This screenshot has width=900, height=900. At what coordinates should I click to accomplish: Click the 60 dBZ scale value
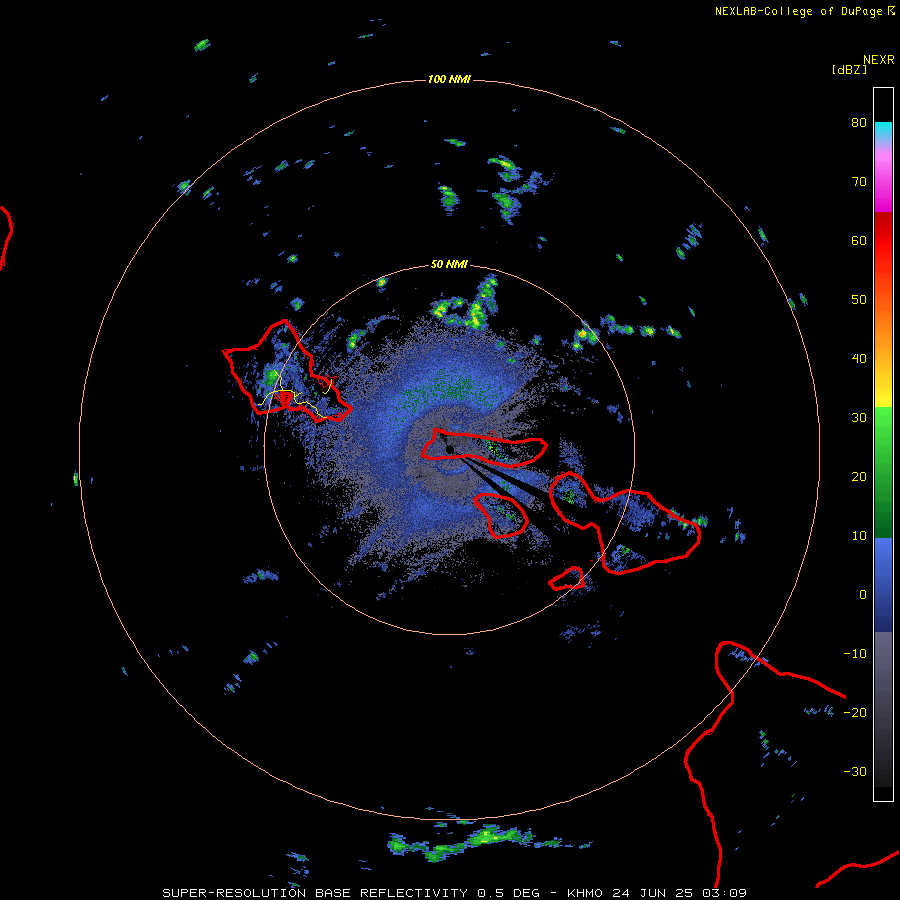859,241
